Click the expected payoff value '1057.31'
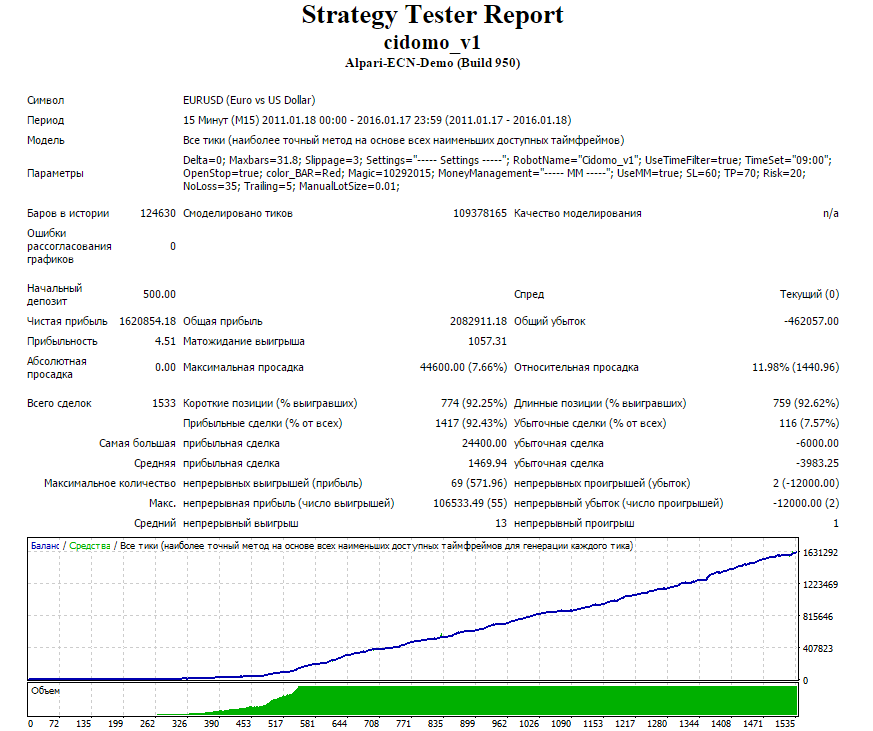Screen dimensions: 873x731 click(487, 341)
